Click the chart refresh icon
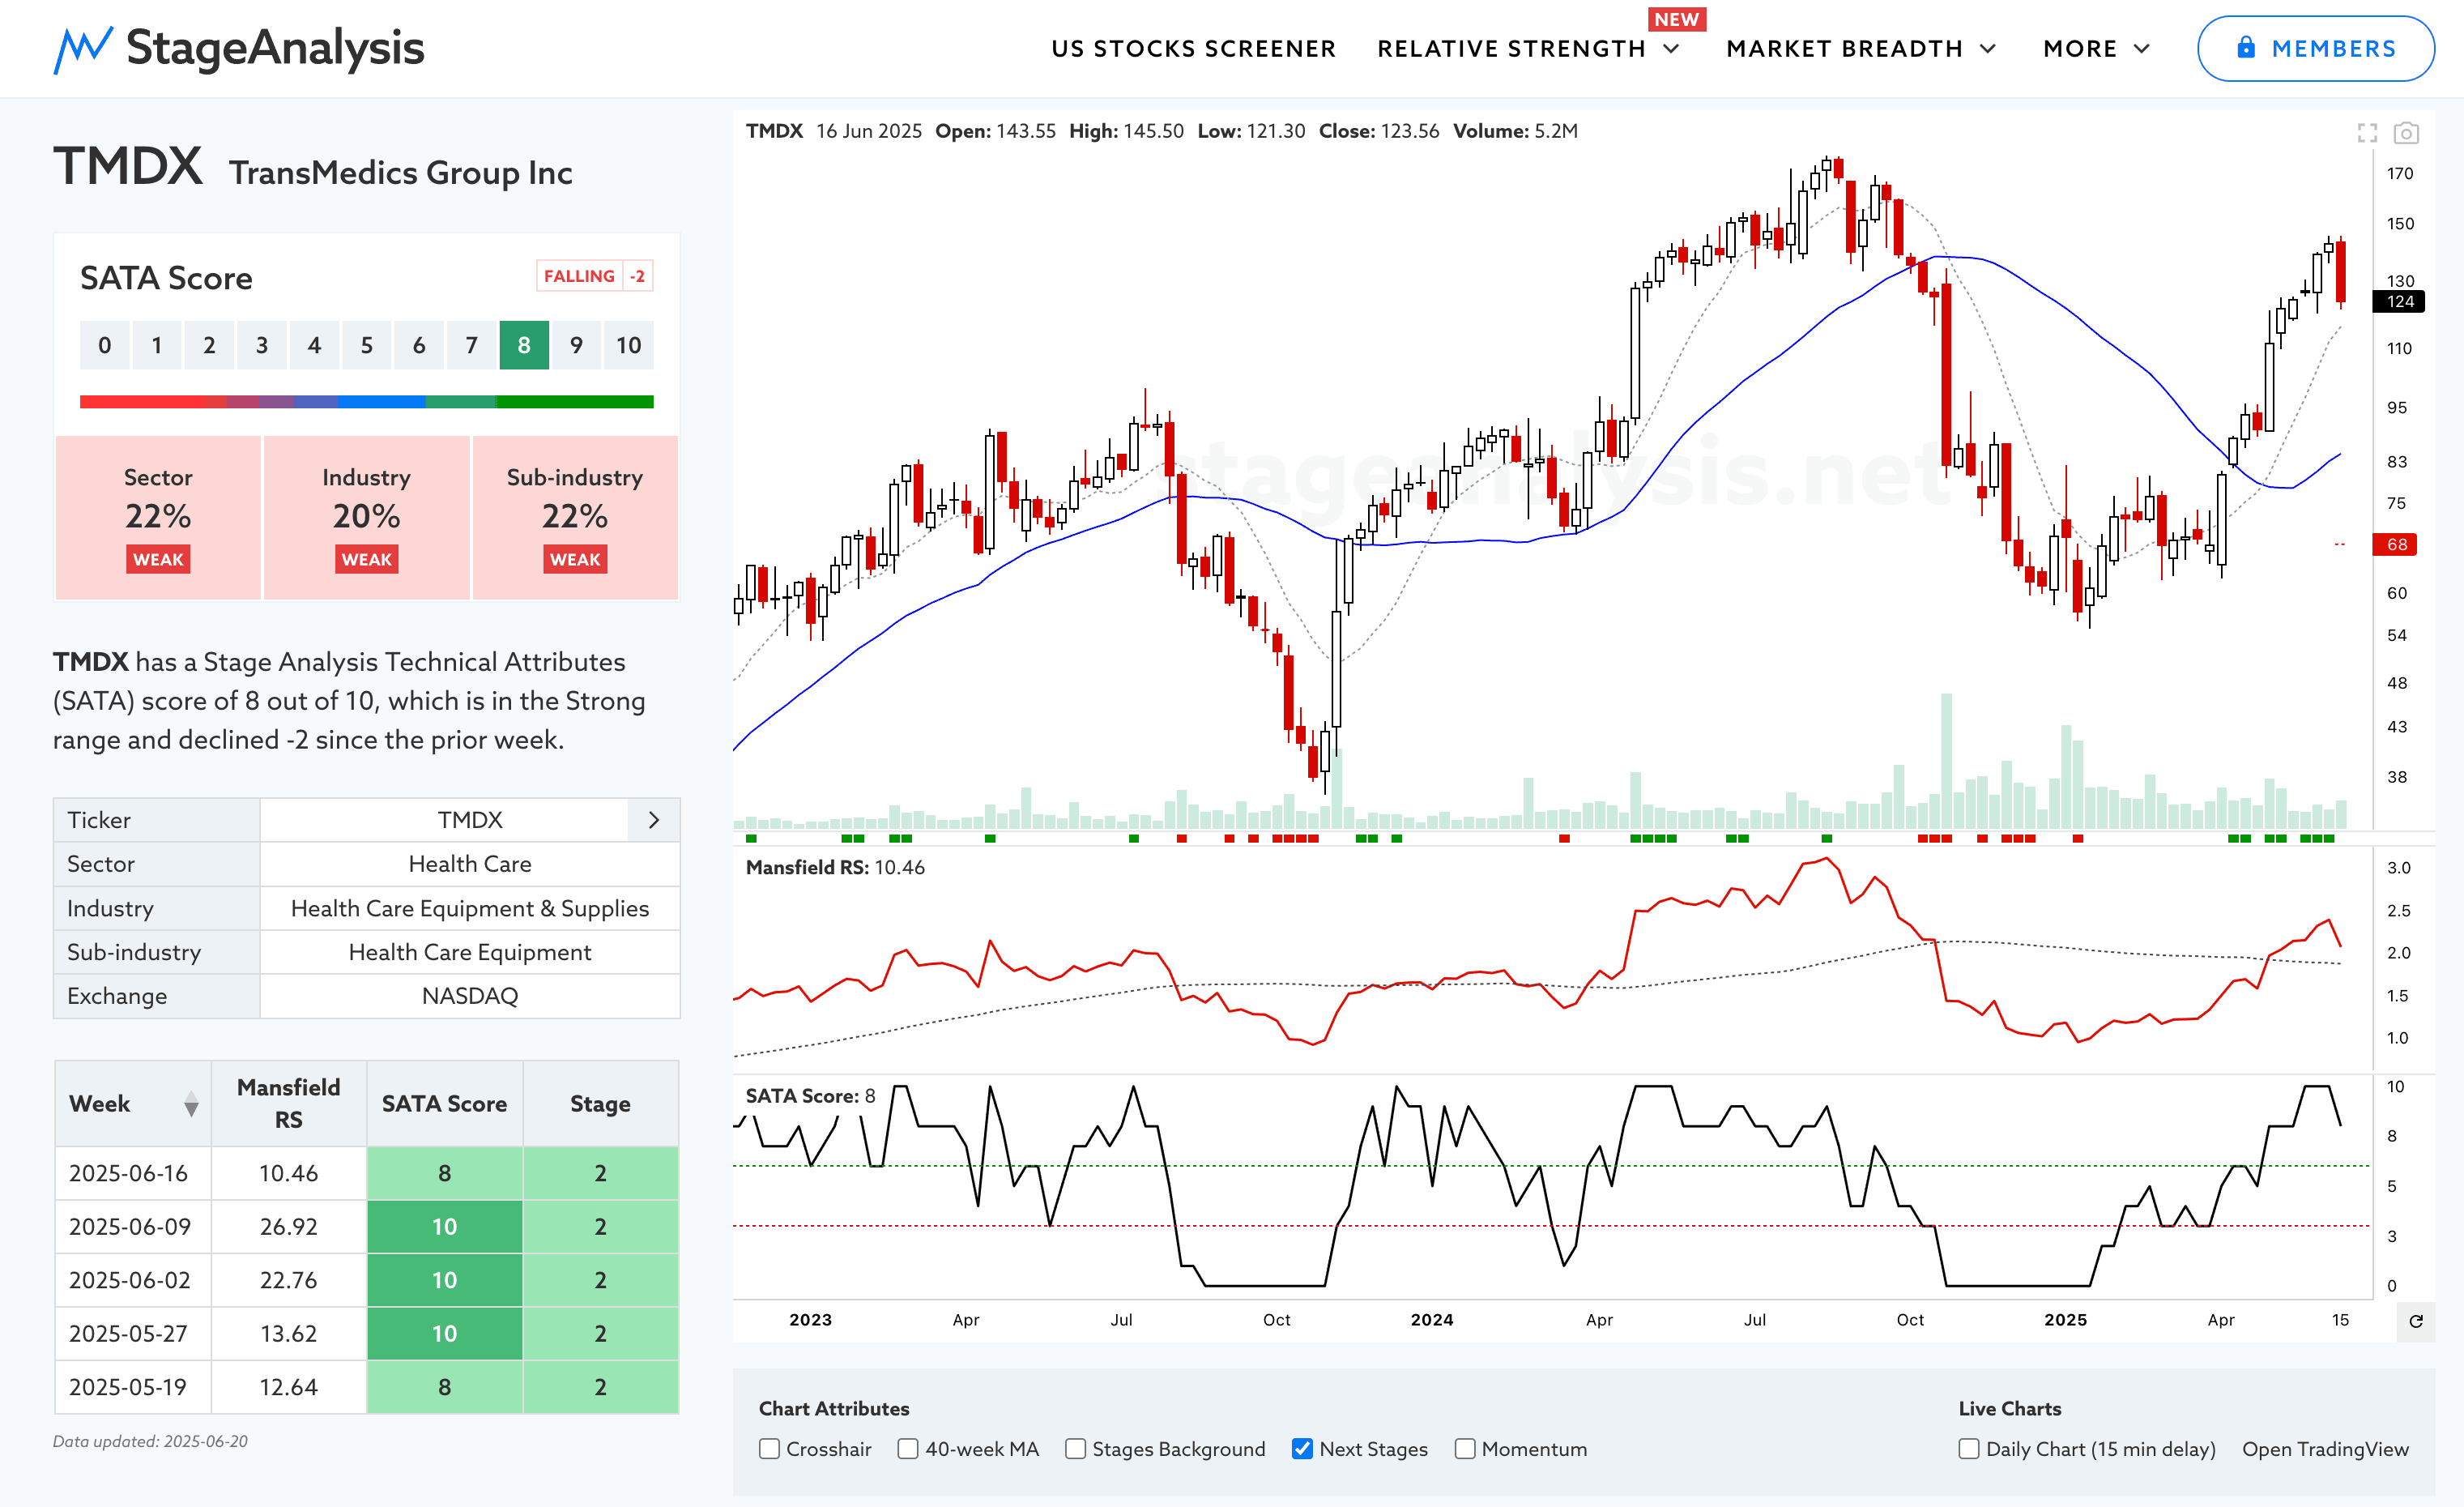 click(2416, 1321)
